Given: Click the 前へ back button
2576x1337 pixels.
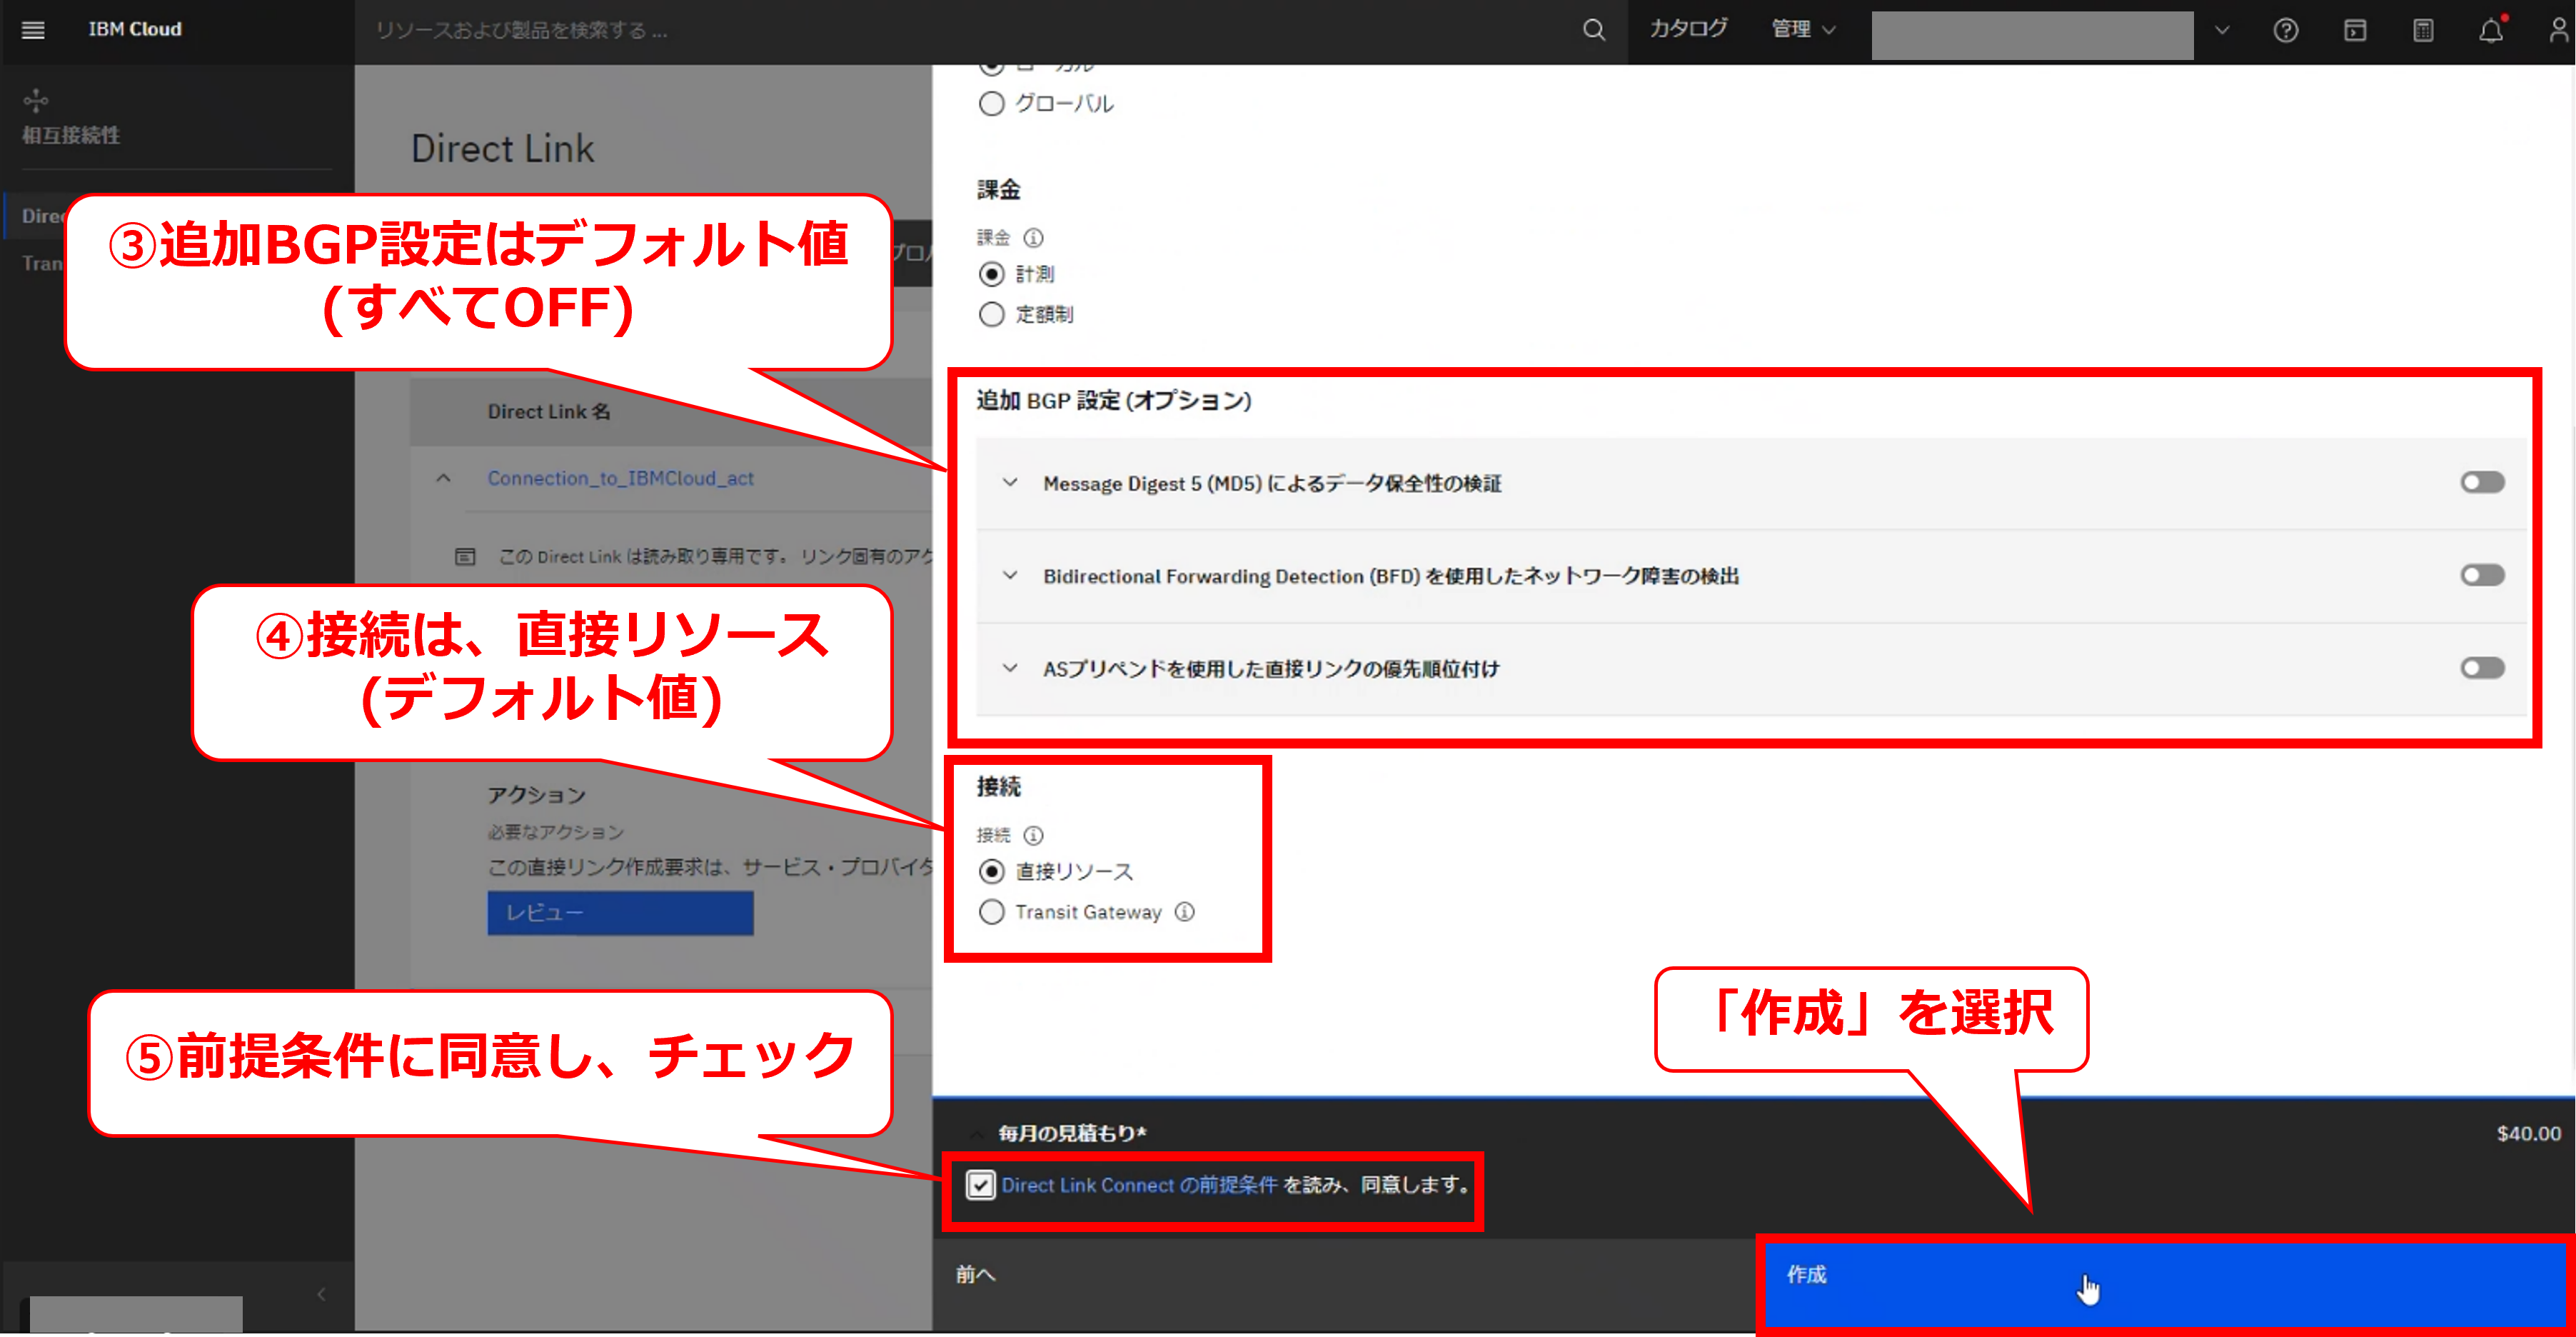Looking at the screenshot, I should pyautogui.click(x=975, y=1275).
